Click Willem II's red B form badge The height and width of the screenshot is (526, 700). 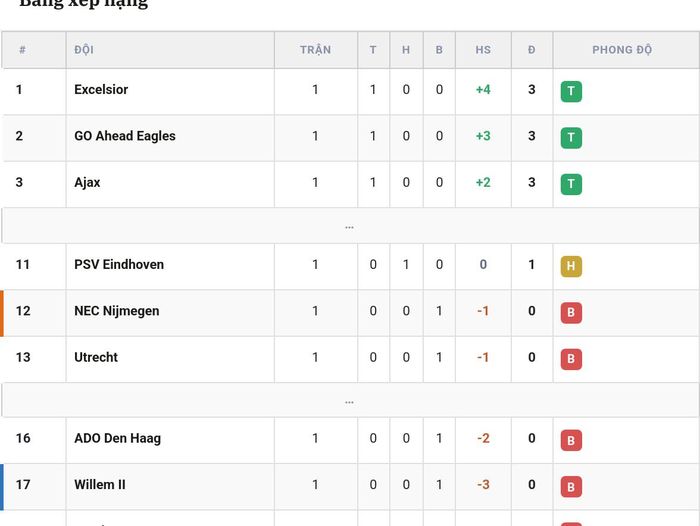(571, 487)
